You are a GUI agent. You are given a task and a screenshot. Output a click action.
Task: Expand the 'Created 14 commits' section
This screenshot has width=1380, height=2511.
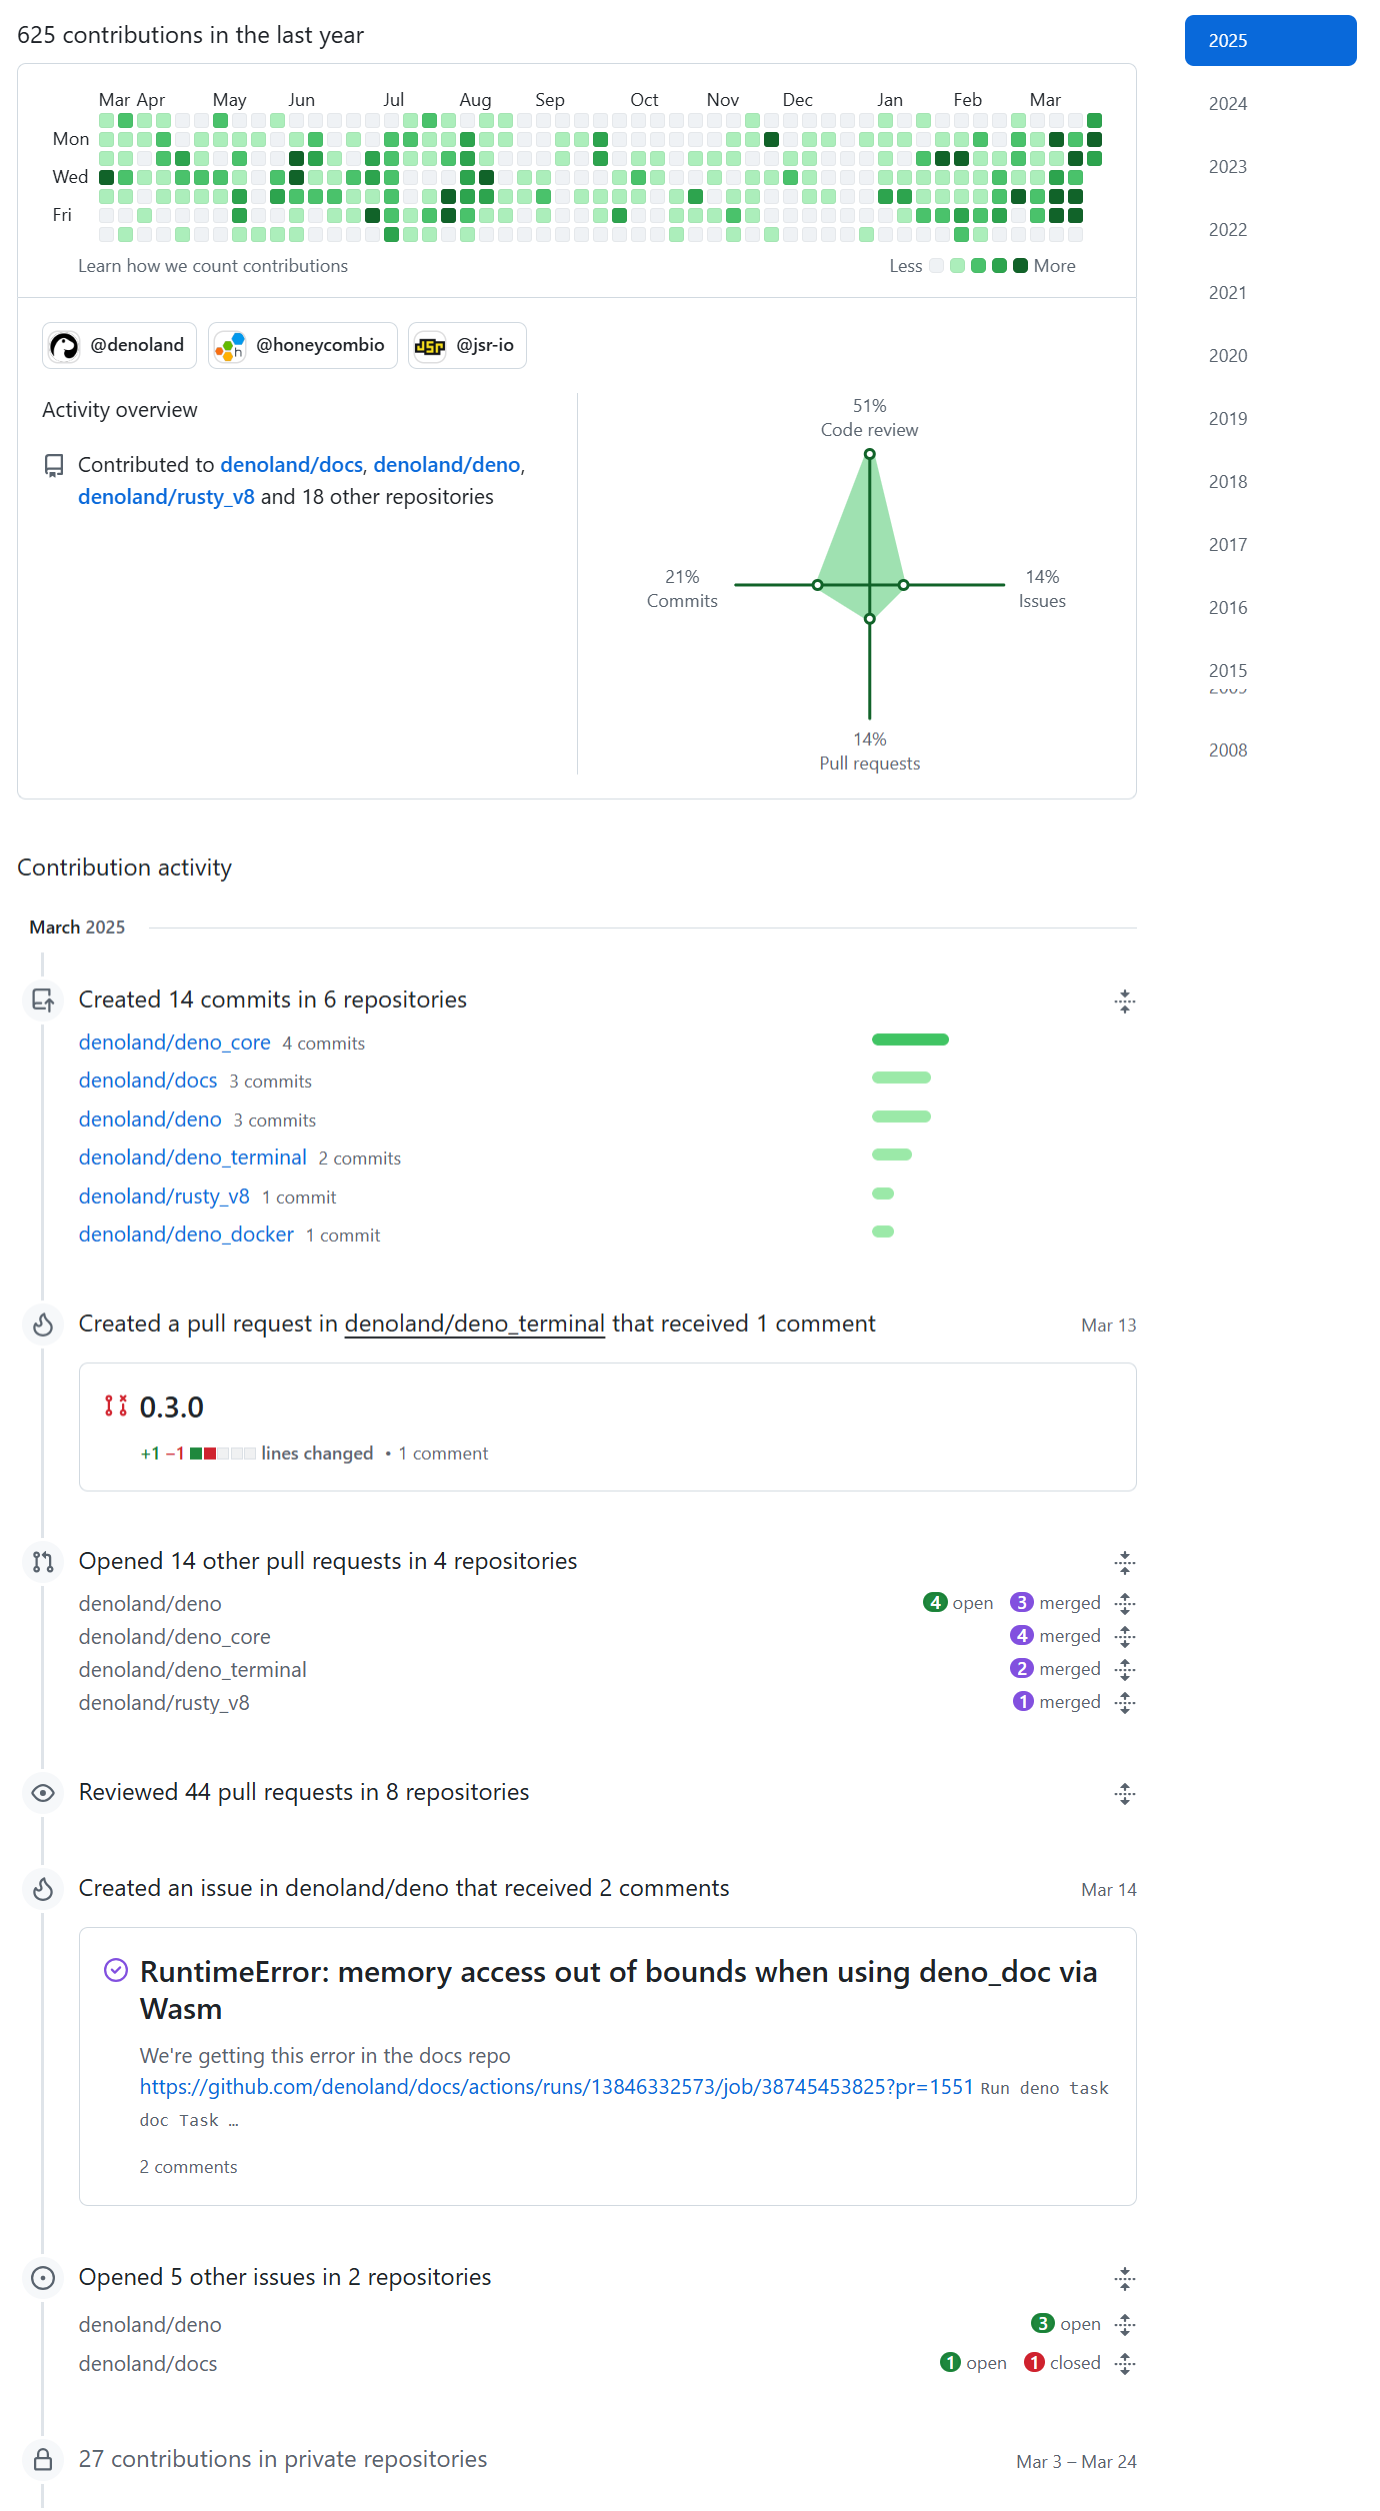pos(1125,1001)
